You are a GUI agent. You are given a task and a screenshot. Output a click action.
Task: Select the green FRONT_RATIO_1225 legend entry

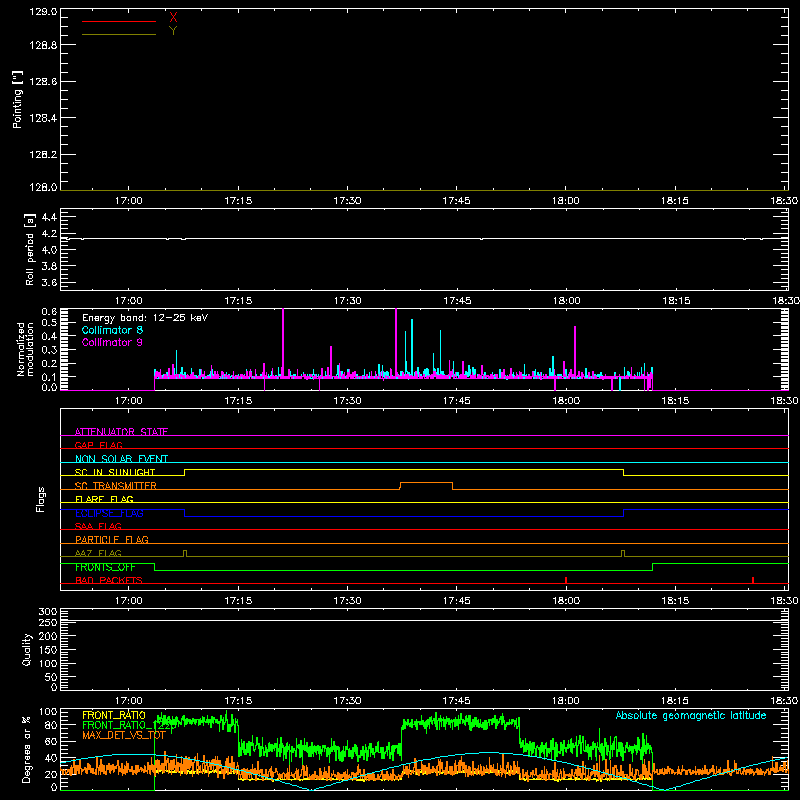(130, 725)
